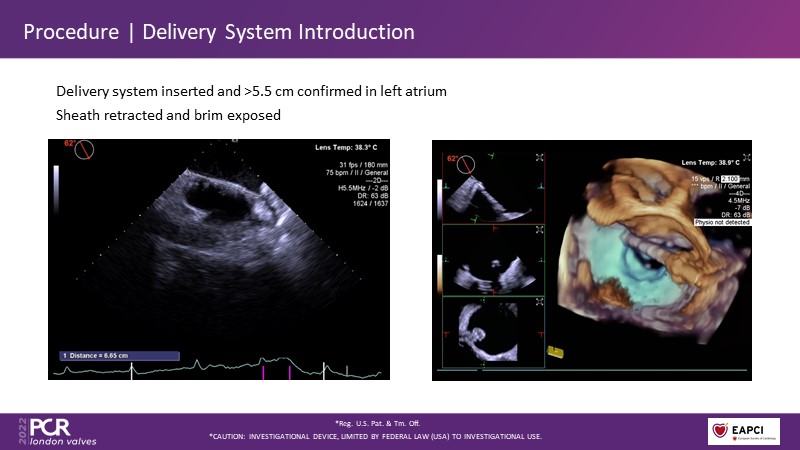Click expand icon on middle multiplanar view
Viewport: 800px width, 450px height.
540,229
